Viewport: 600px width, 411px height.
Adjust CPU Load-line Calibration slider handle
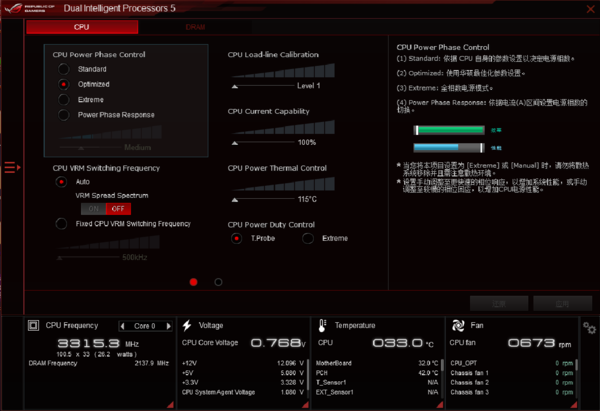tap(235, 86)
